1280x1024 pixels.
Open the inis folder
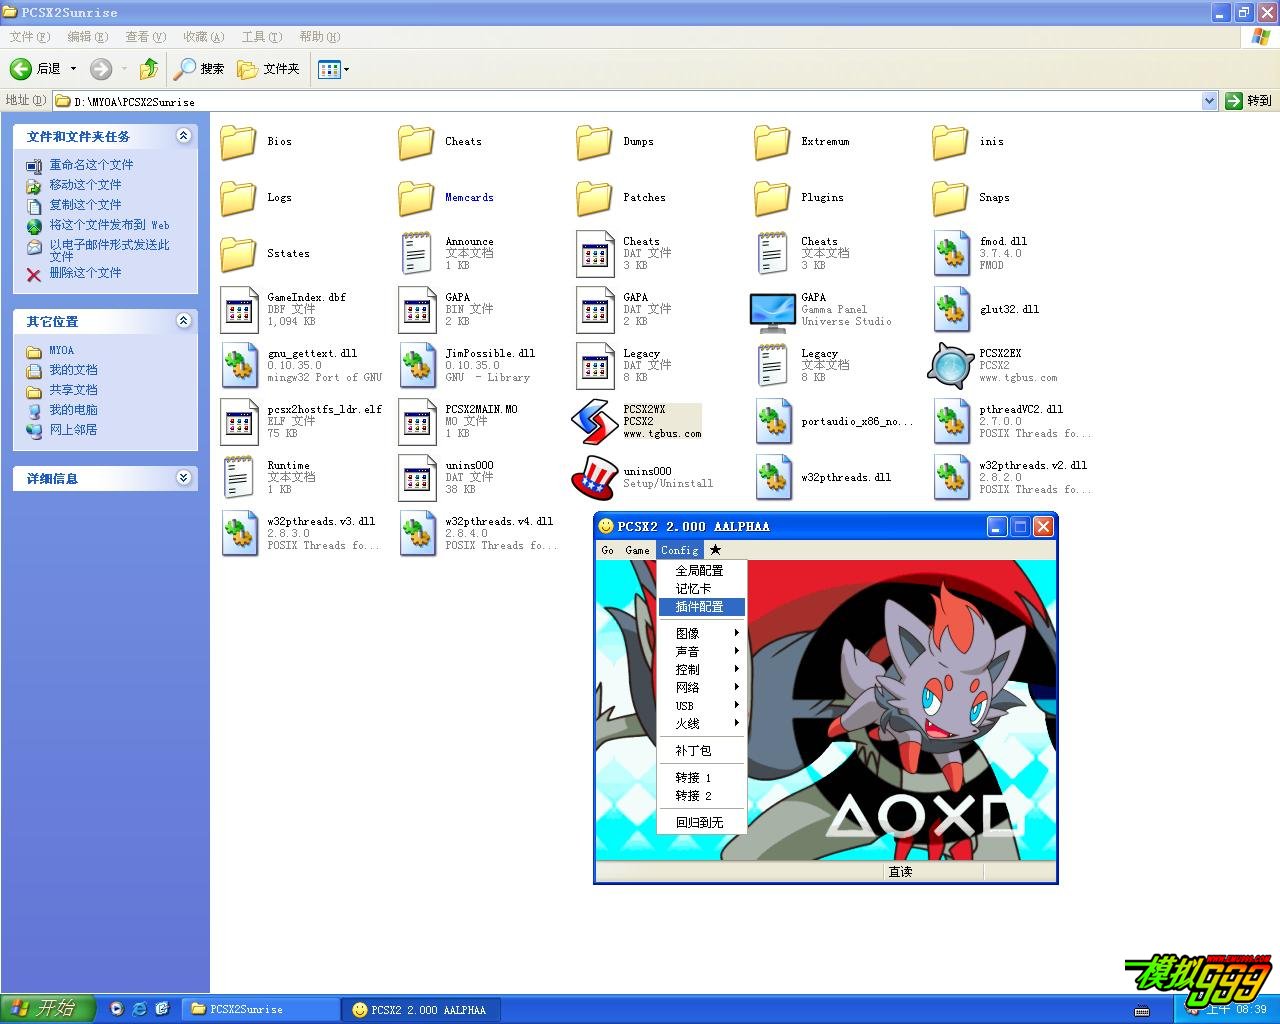coord(950,142)
